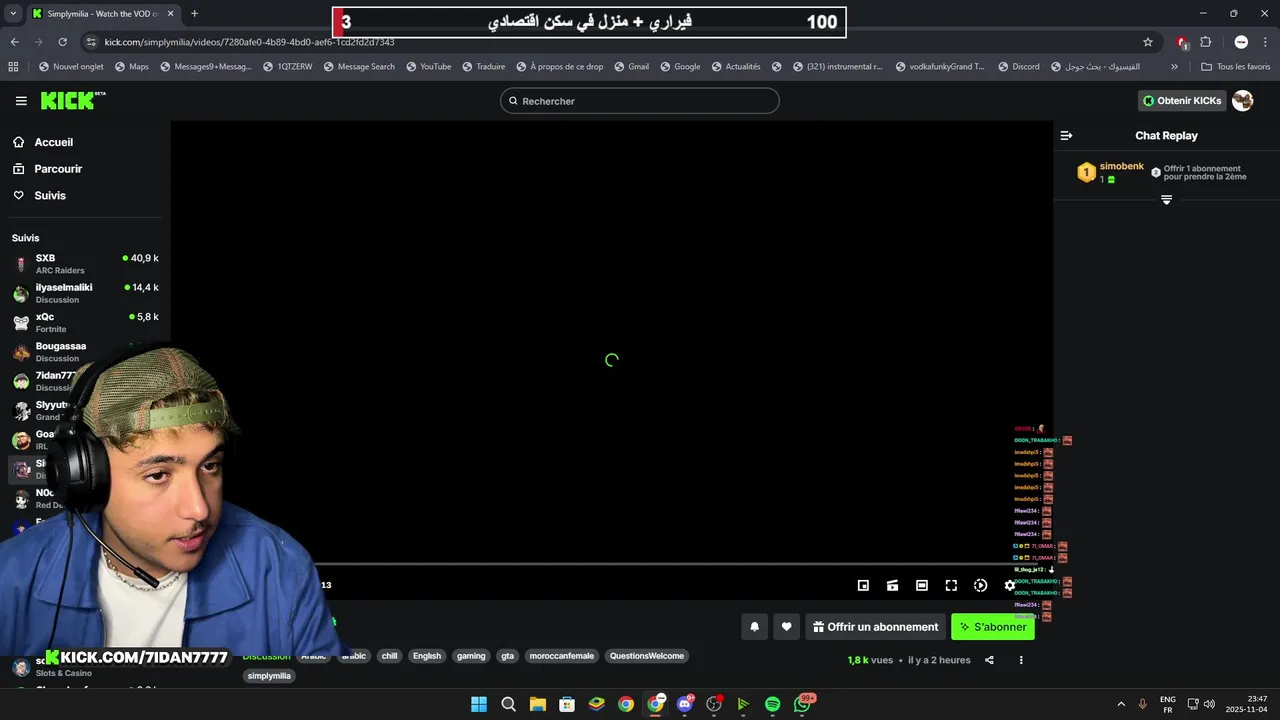The width and height of the screenshot is (1280, 720).
Task: Open playback speed control in player
Action: [980, 585]
